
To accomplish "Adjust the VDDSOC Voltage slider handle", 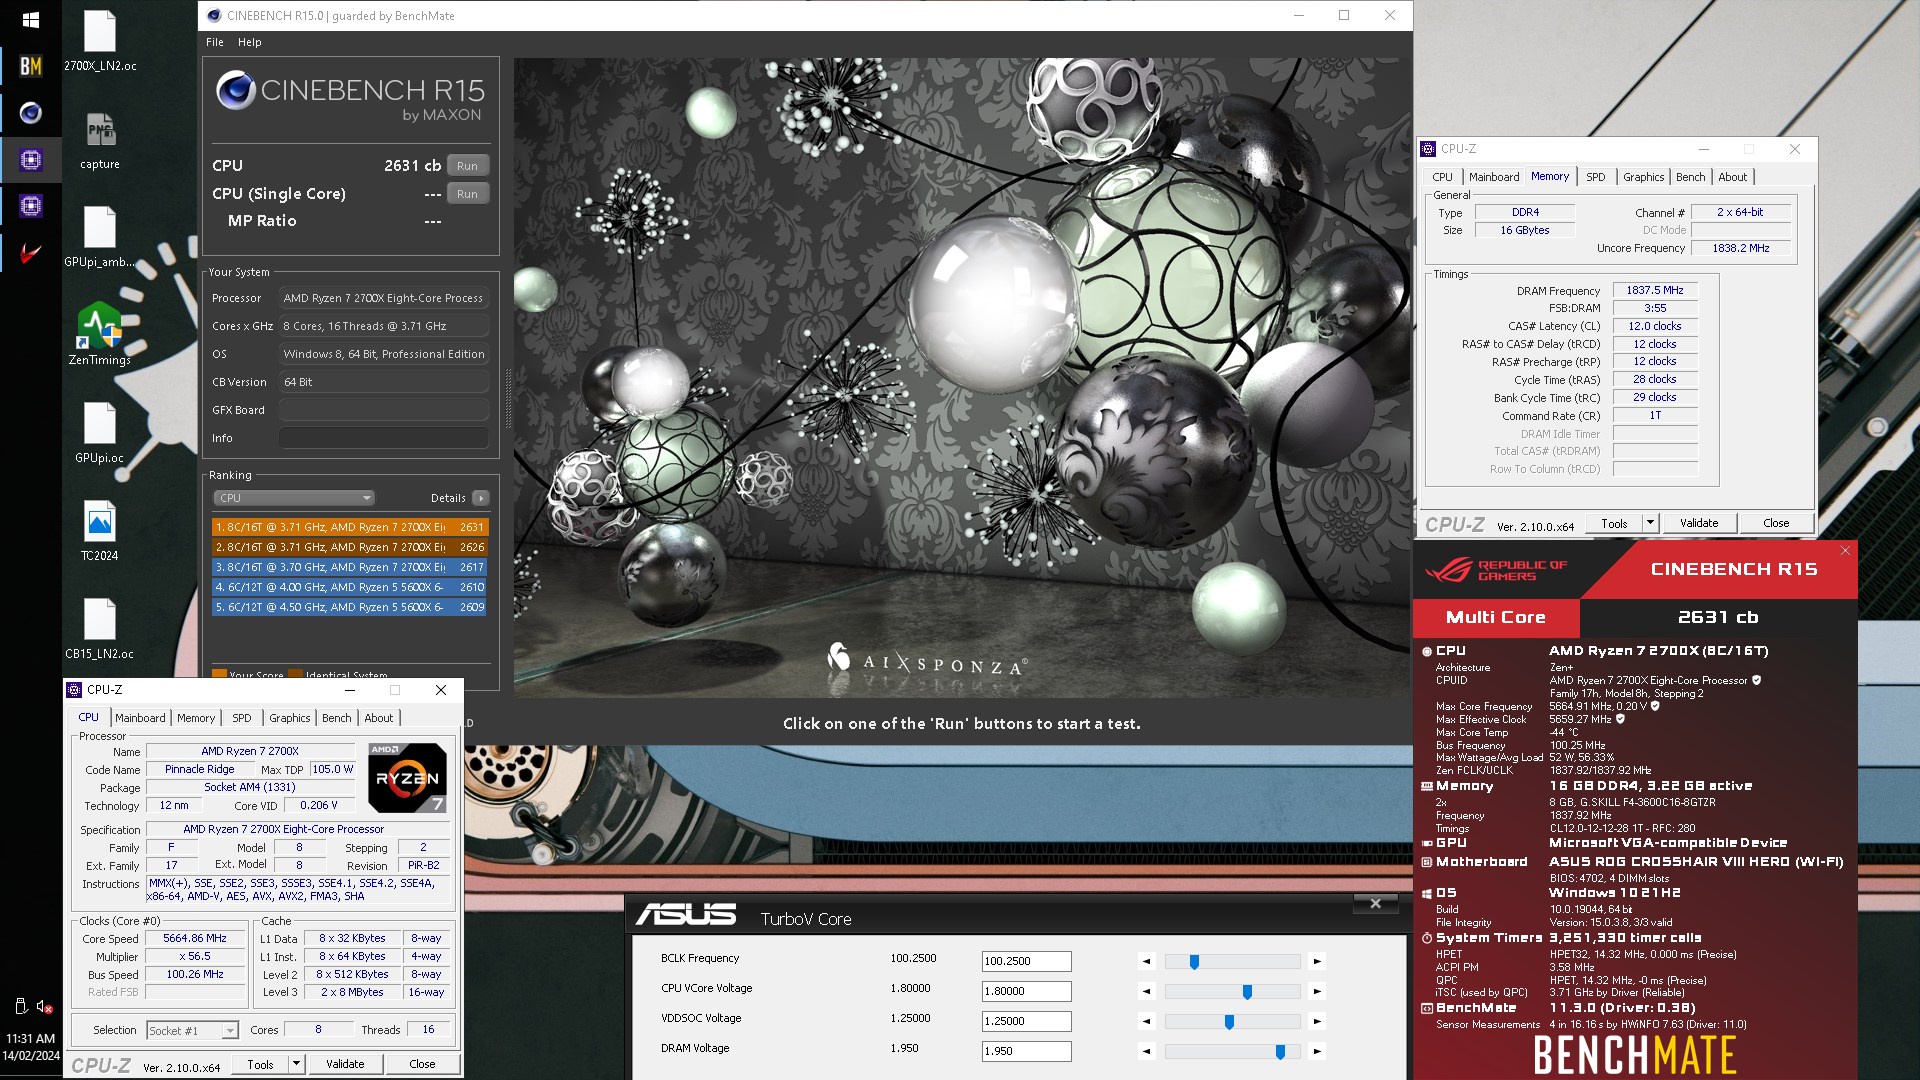I will tap(1229, 1022).
